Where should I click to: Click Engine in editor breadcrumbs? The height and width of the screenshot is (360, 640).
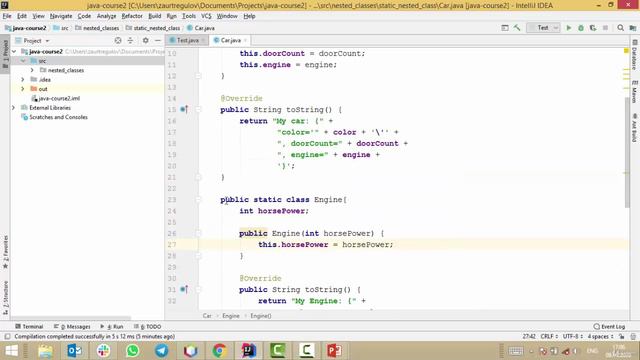click(231, 316)
